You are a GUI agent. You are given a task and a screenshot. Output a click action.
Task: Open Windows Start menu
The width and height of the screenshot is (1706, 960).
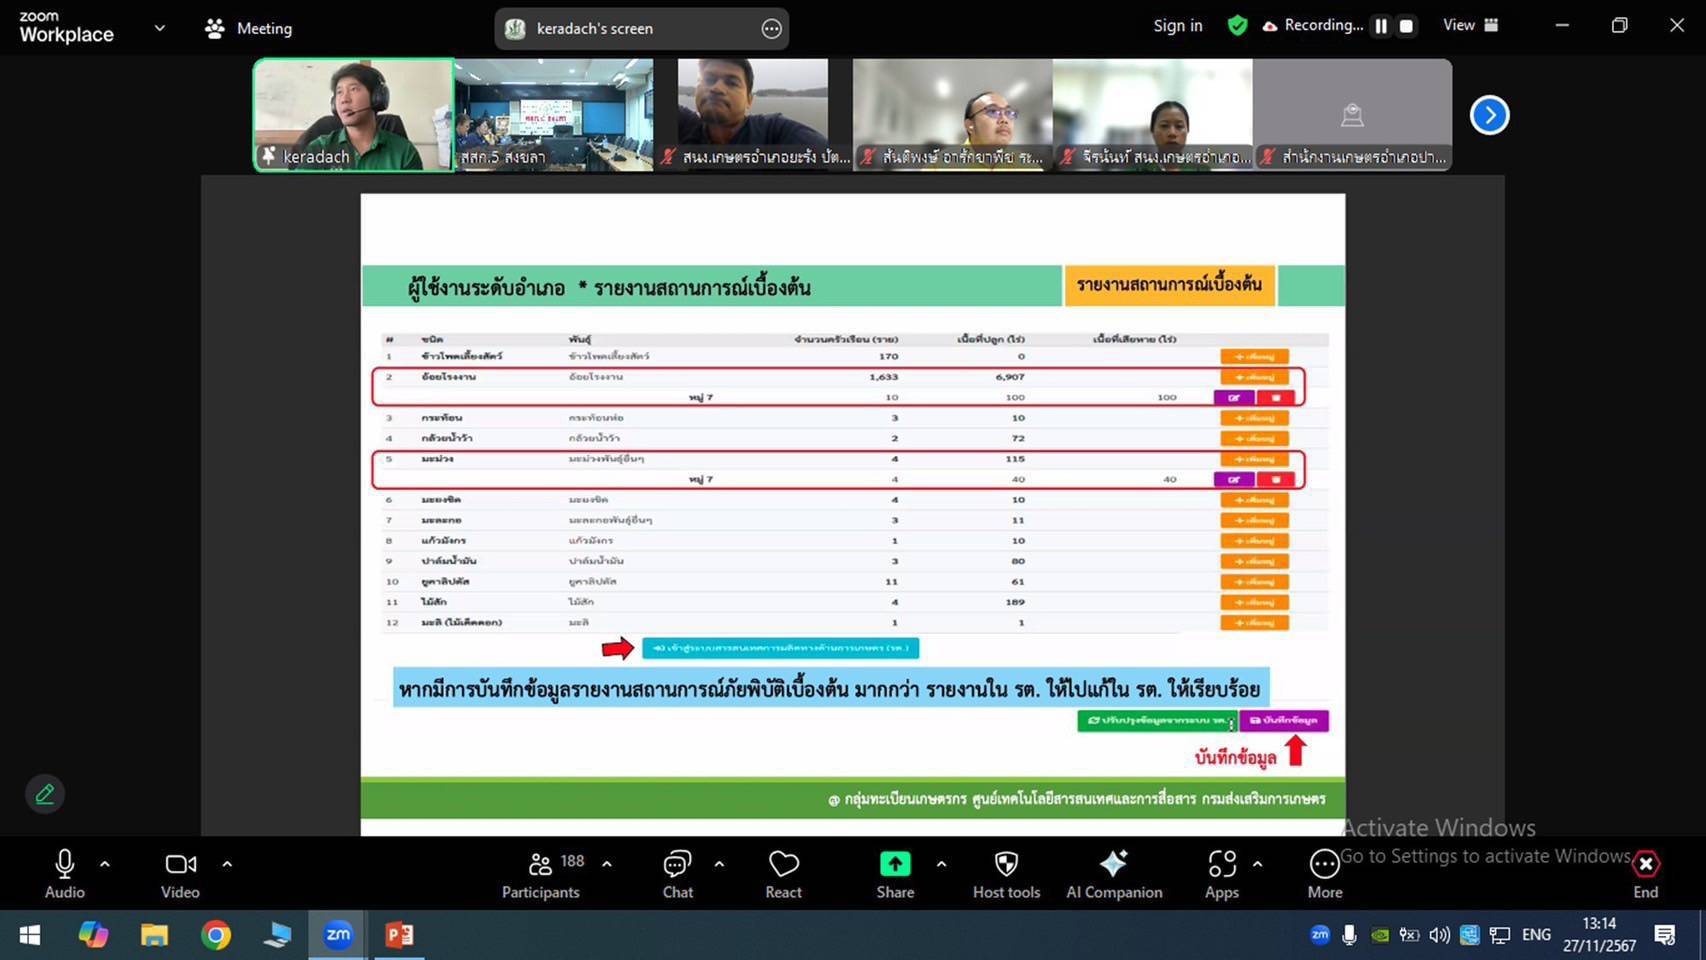30,935
